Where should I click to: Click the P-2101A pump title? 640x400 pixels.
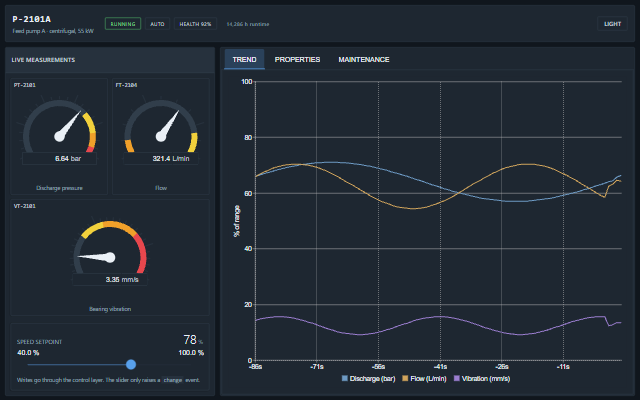click(x=31, y=19)
